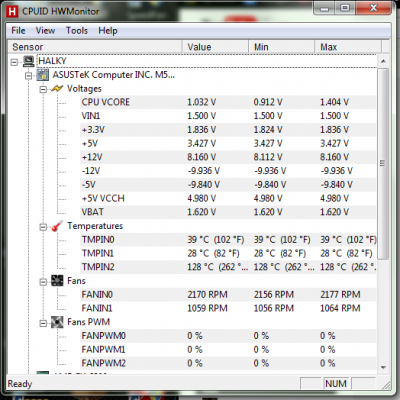Select the FANIN1 fan row
This screenshot has height=400, width=400.
point(228,308)
